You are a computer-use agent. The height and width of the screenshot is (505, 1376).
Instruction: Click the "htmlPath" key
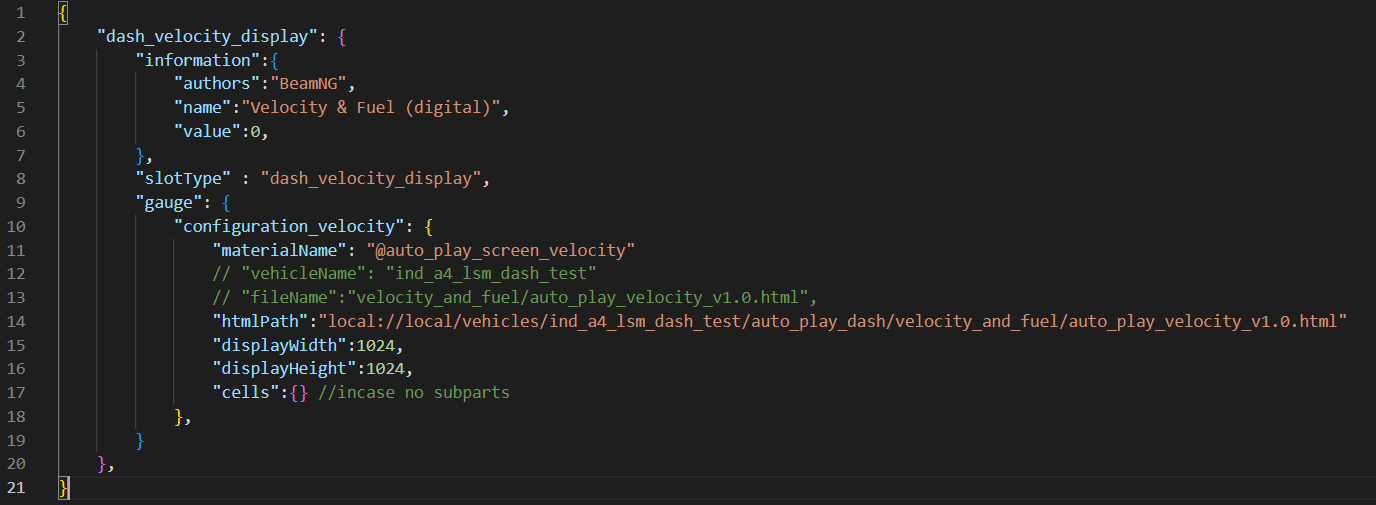[x=260, y=321]
